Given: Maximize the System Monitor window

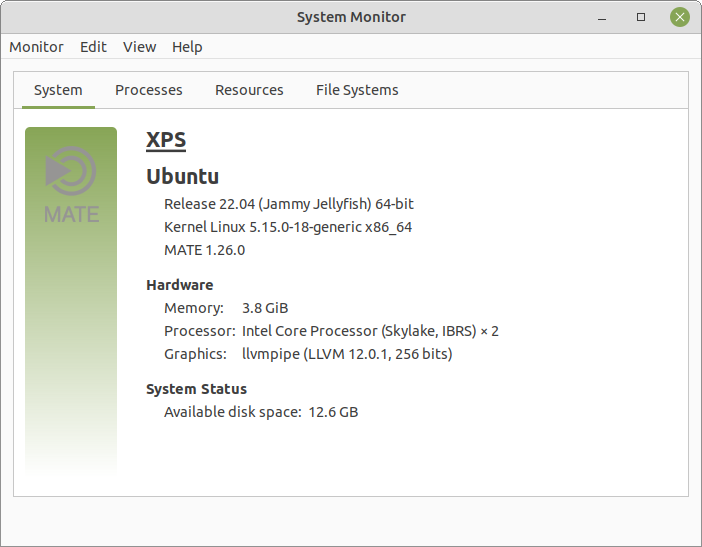Looking at the screenshot, I should [x=641, y=17].
